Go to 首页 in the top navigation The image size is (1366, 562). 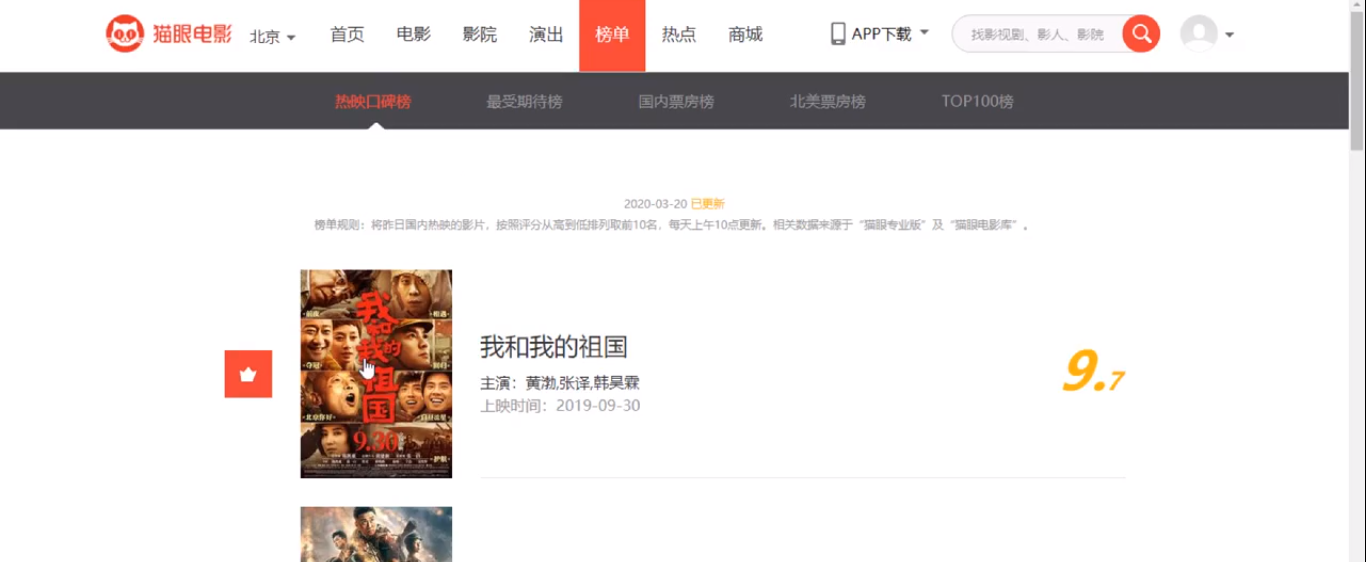point(347,35)
